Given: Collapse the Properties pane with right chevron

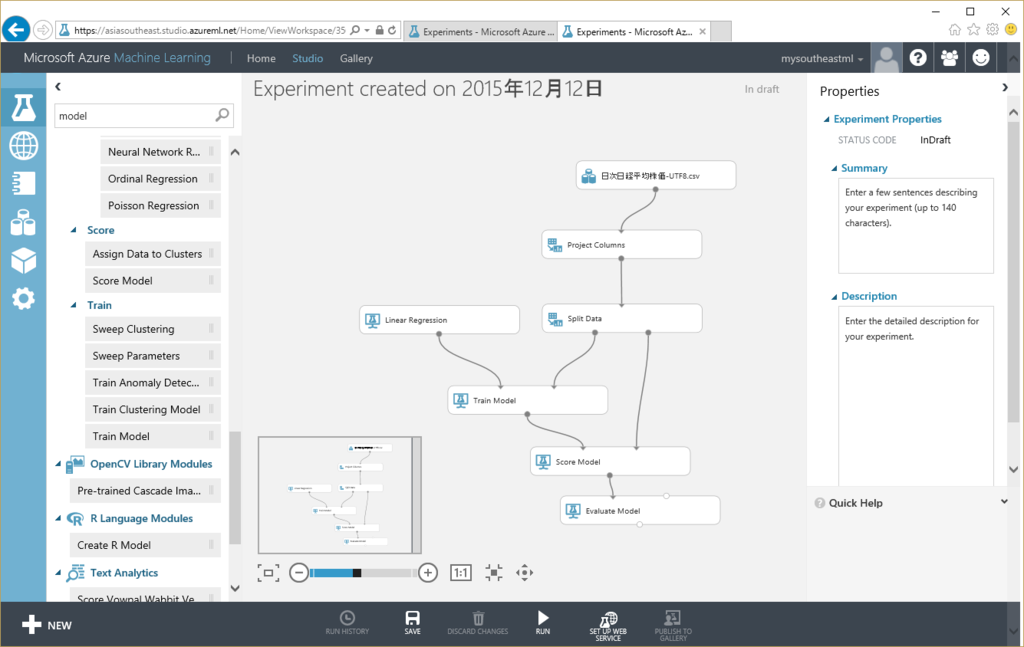Looking at the screenshot, I should tap(1004, 87).
